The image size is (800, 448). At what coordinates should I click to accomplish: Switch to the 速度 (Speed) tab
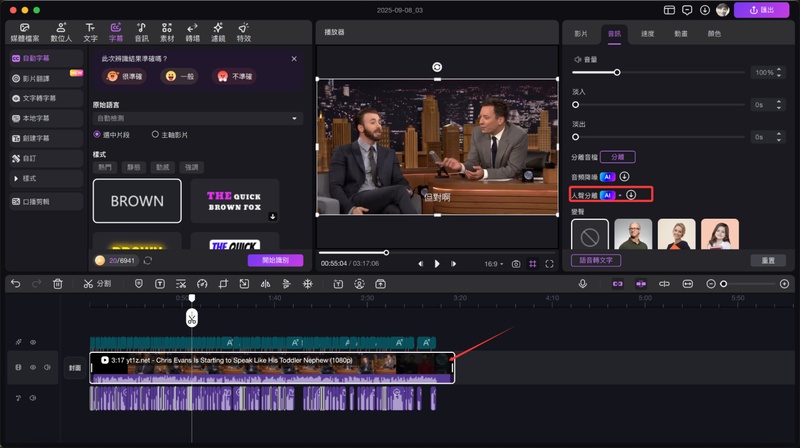coord(648,33)
